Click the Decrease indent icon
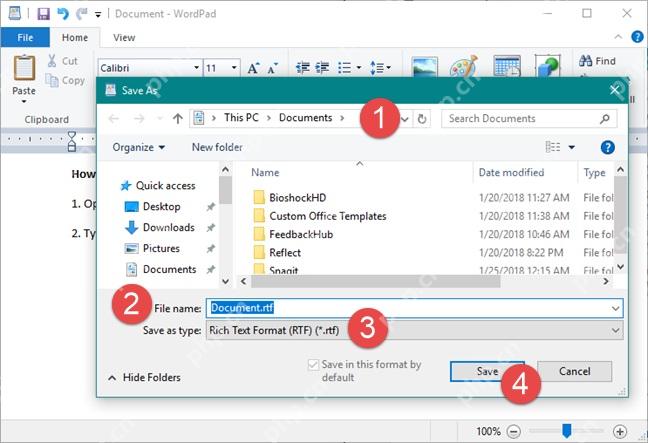Viewport: 648px width, 443px height. (303, 67)
